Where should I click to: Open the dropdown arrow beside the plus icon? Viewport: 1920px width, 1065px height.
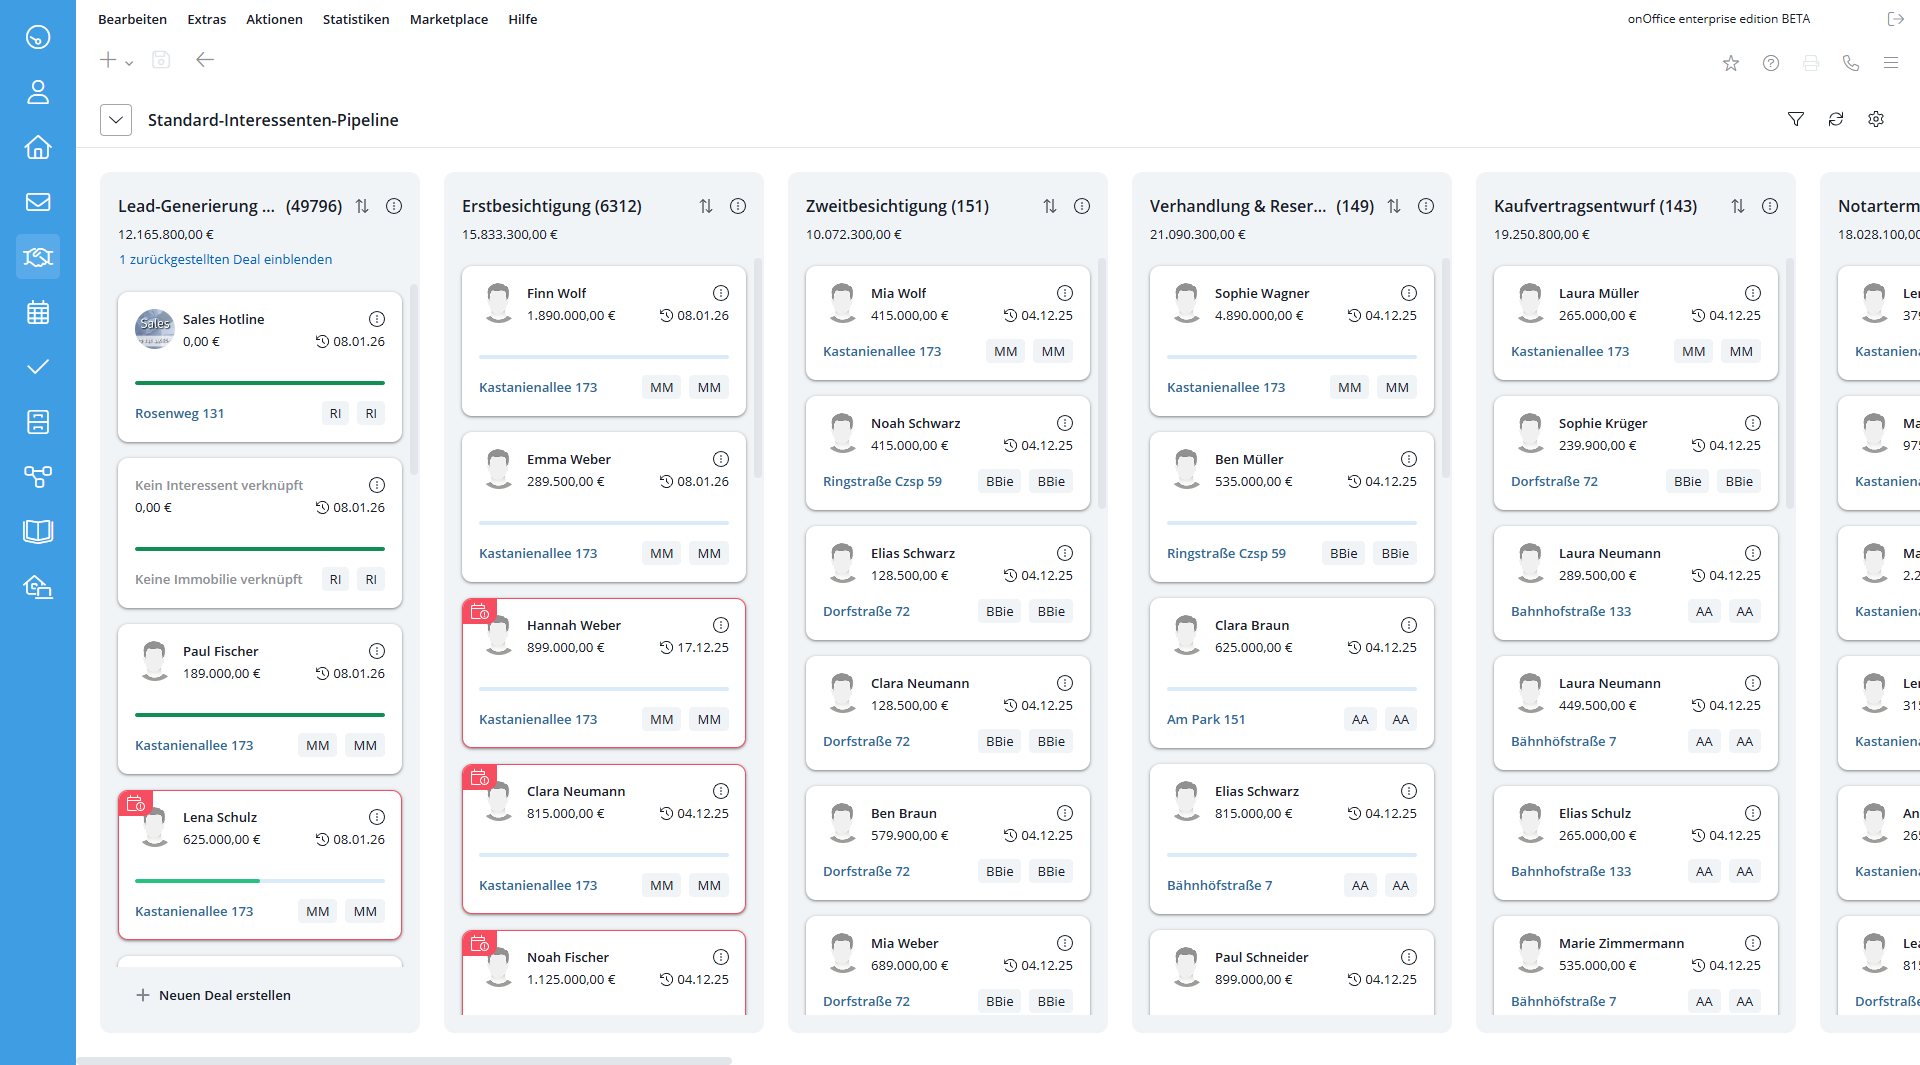(129, 63)
